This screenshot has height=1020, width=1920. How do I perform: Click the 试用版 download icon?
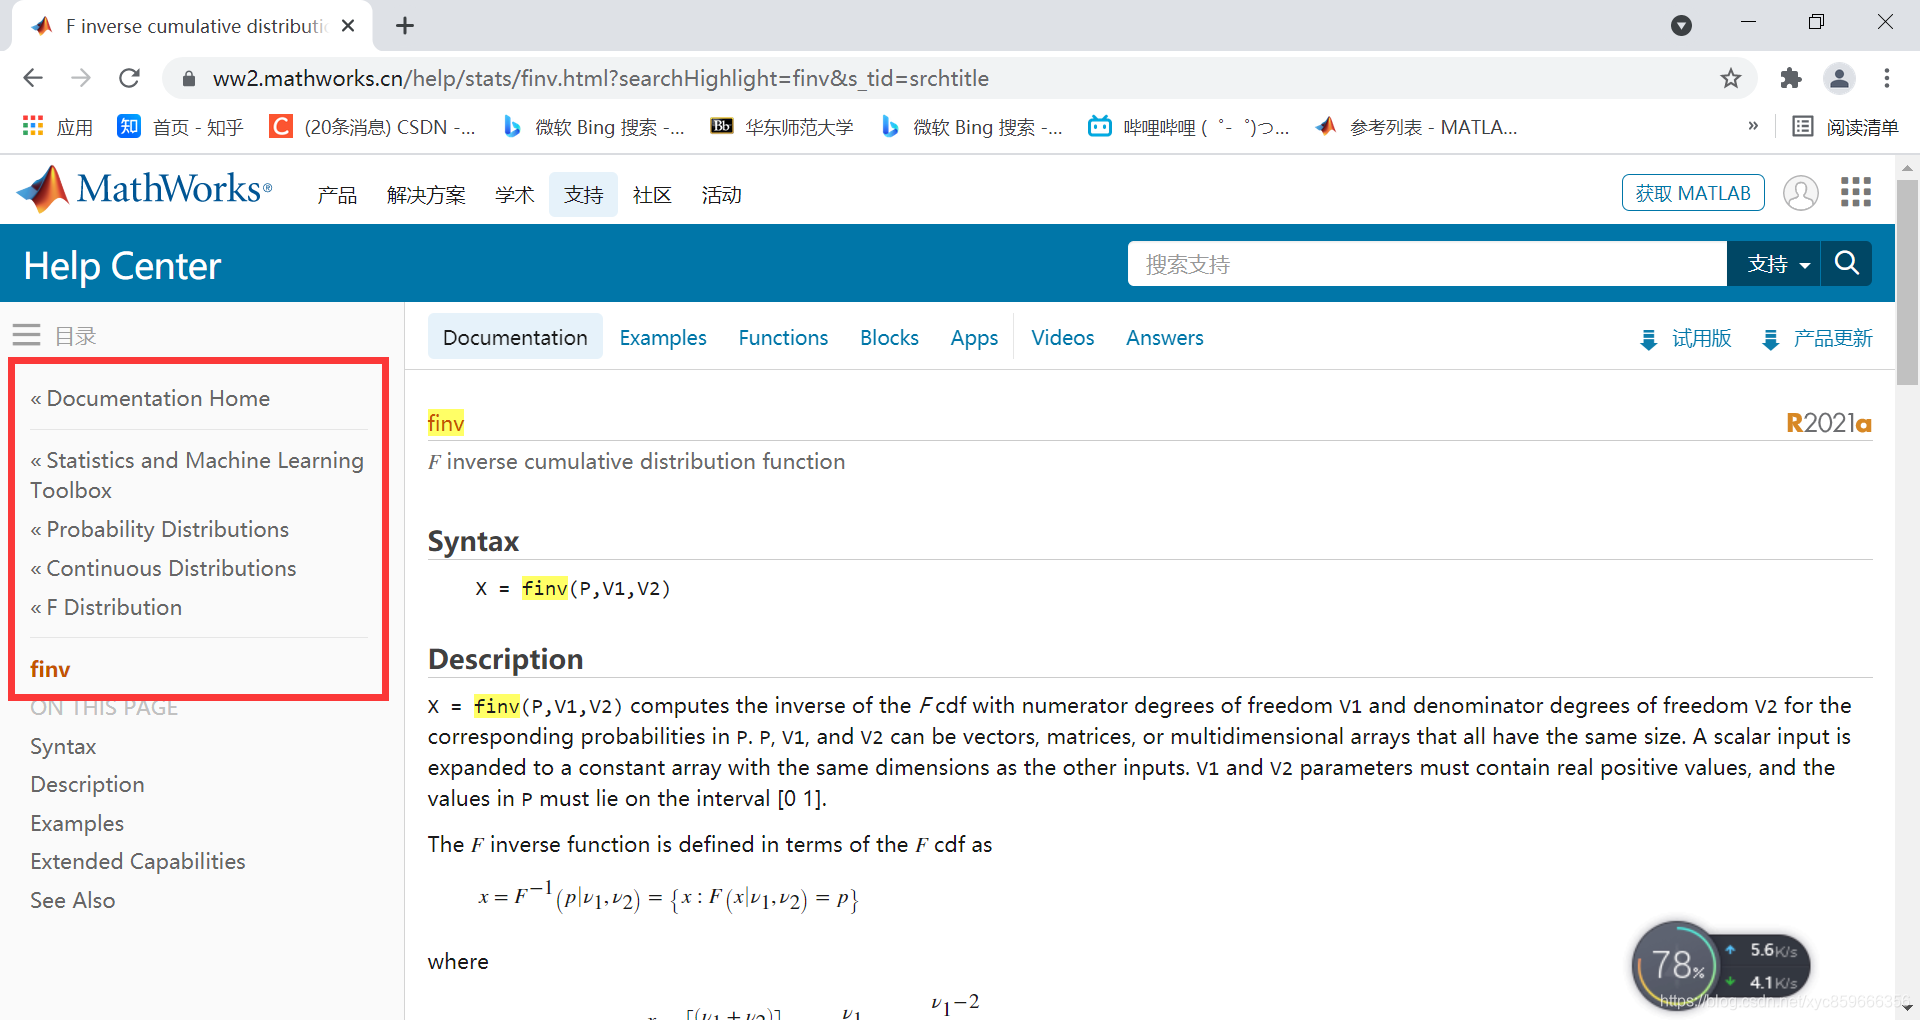1648,339
